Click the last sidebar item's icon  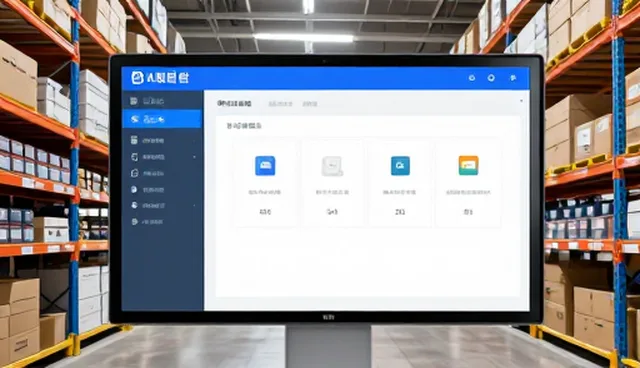[134, 222]
